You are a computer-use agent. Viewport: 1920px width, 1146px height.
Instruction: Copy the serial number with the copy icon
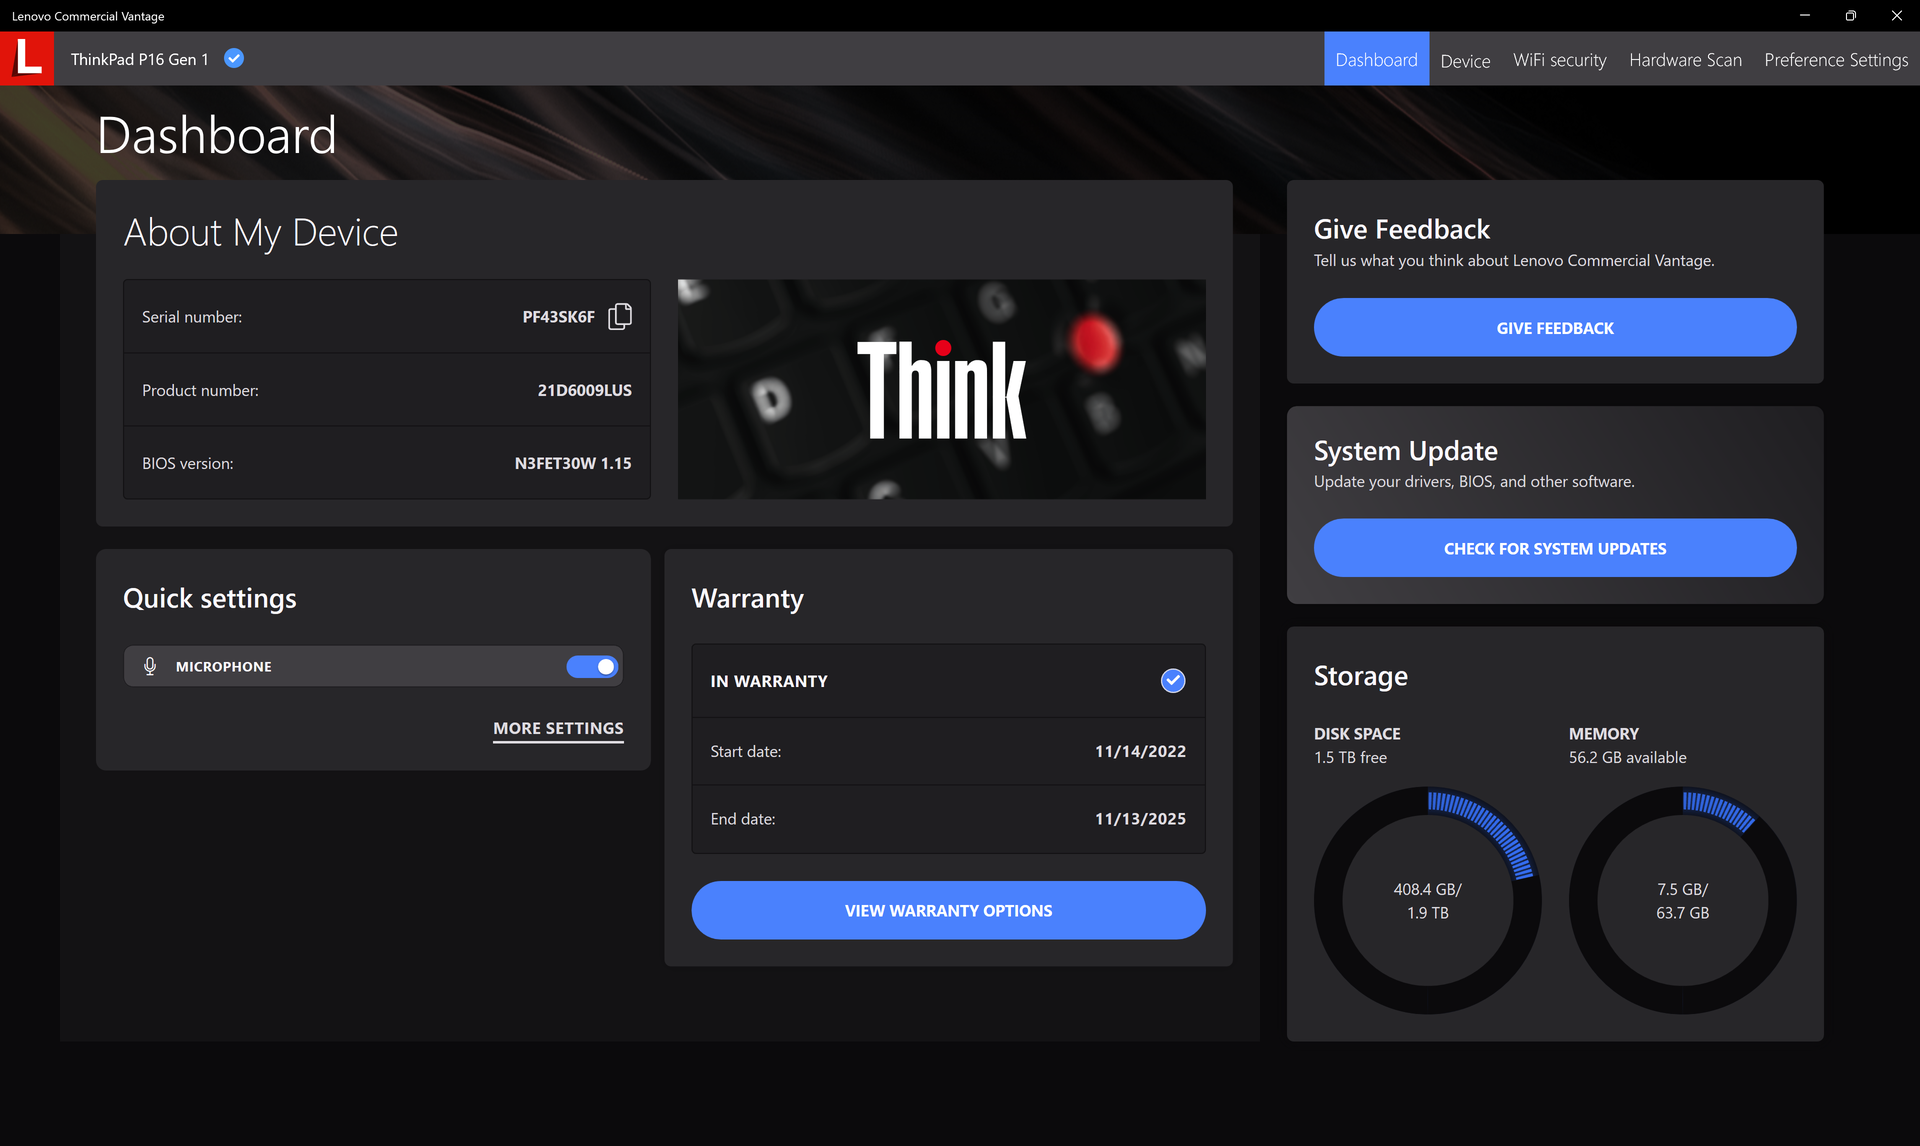coord(620,317)
